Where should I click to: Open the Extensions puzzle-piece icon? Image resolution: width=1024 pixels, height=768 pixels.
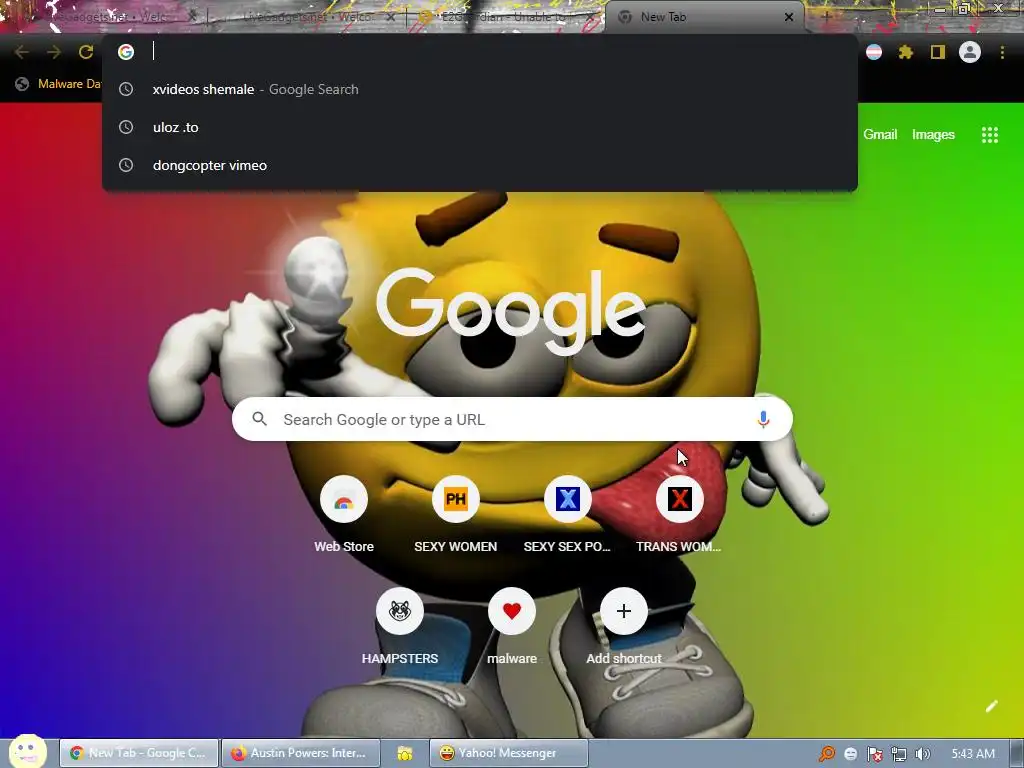pos(906,52)
